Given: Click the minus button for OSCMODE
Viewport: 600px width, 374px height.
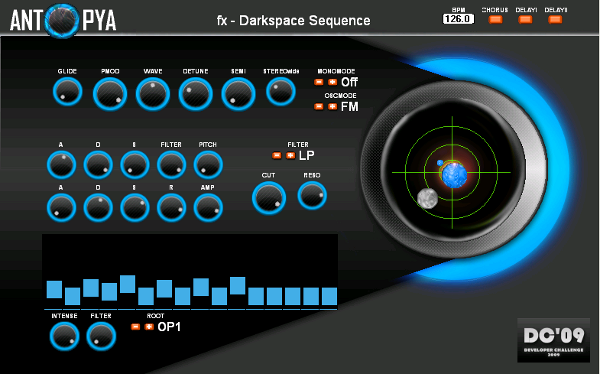Looking at the screenshot, I should pos(319,106).
